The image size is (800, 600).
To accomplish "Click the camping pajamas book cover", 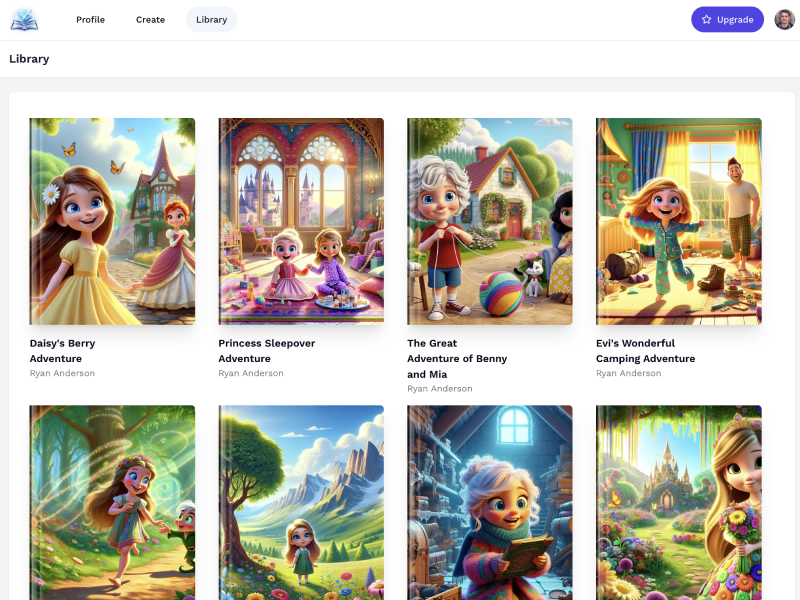I will 678,221.
